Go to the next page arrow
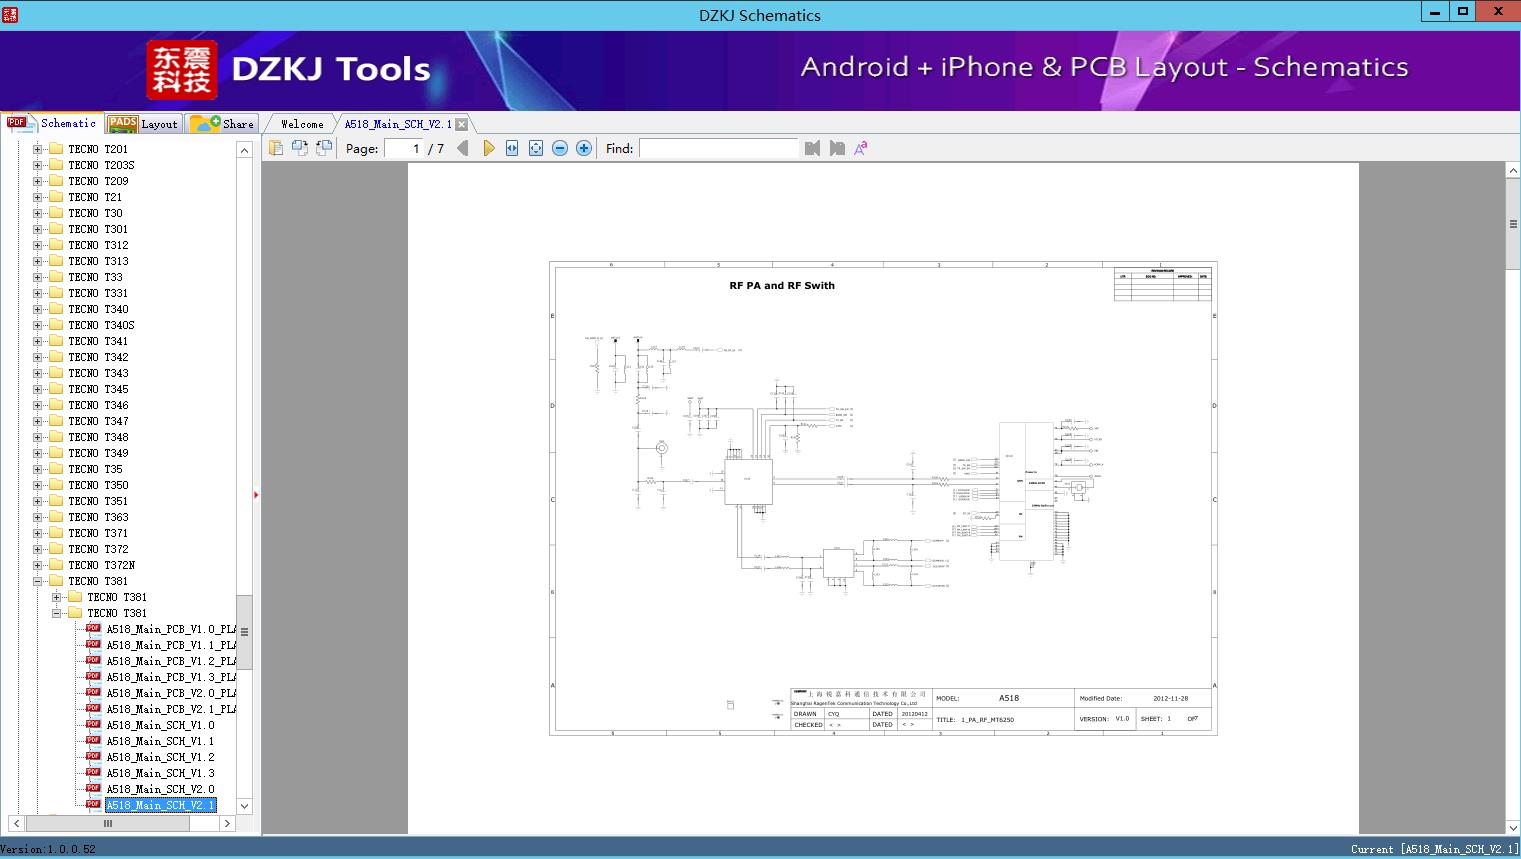 click(x=489, y=148)
